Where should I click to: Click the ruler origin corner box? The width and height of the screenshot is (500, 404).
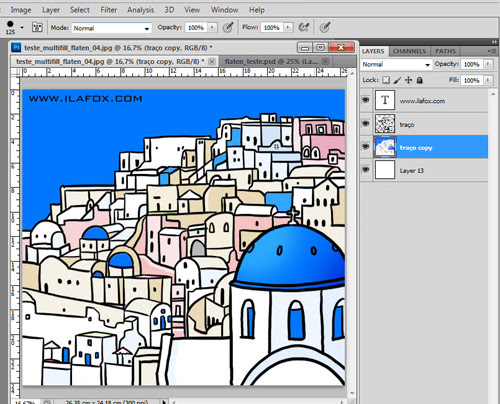click(x=15, y=72)
